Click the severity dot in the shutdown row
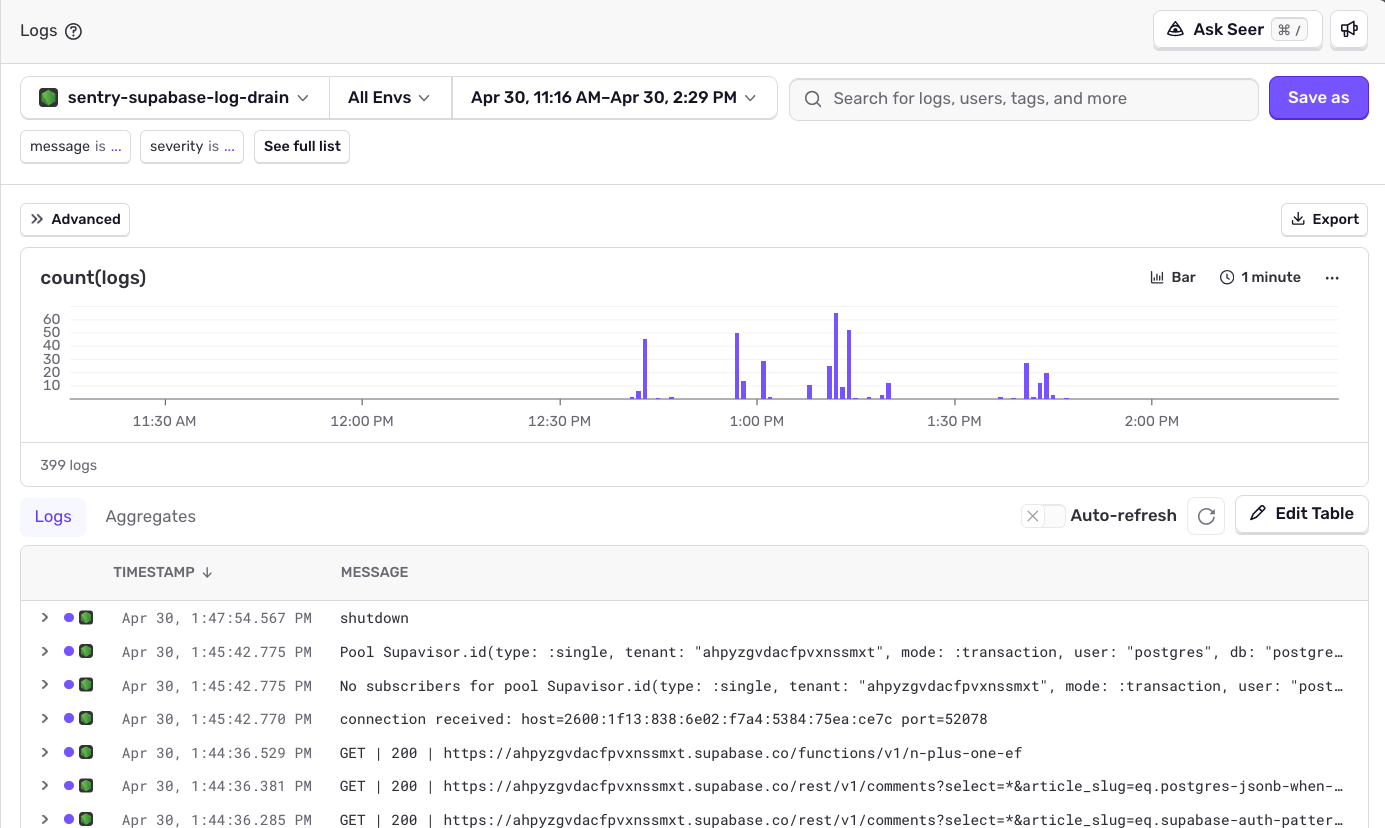This screenshot has width=1385, height=828. pos(68,618)
